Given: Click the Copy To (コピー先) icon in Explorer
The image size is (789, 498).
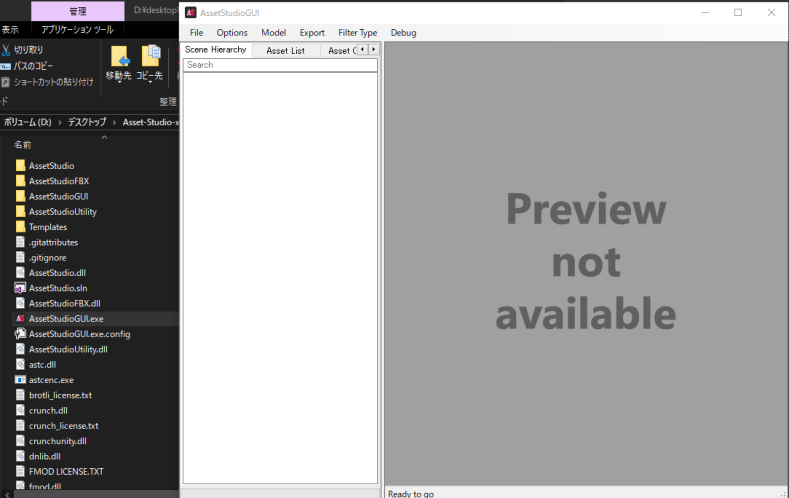Looking at the screenshot, I should [150, 56].
